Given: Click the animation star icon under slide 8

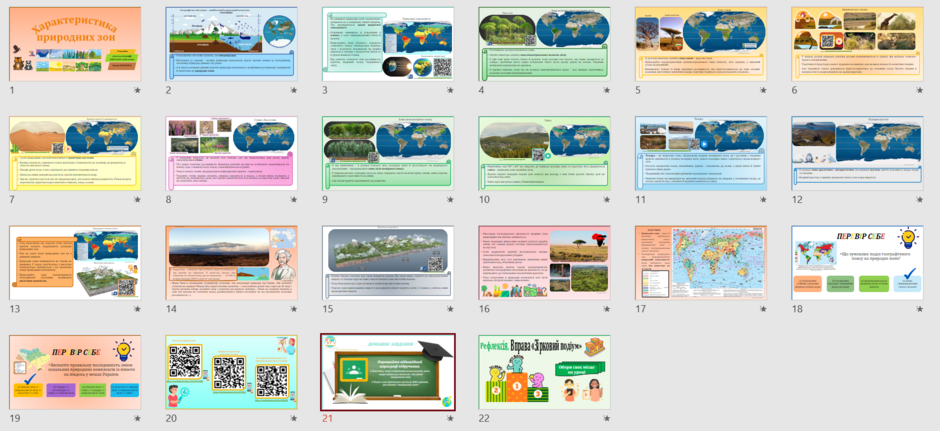Looking at the screenshot, I should pyautogui.click(x=294, y=200).
